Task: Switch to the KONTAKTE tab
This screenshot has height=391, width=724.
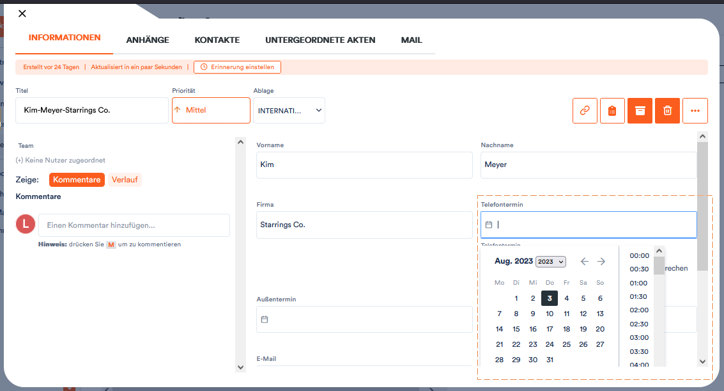Action: click(x=217, y=40)
